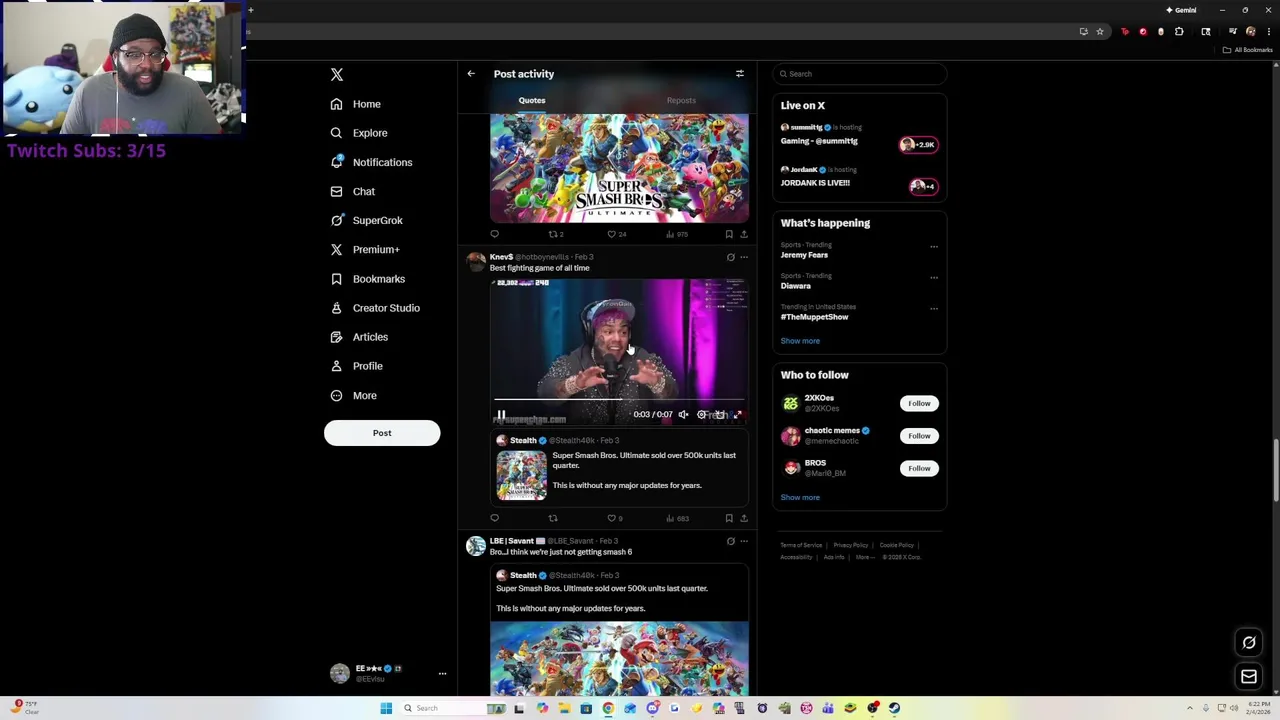Viewport: 1280px width, 720px height.
Task: Show more under Who to follow
Action: (800, 497)
